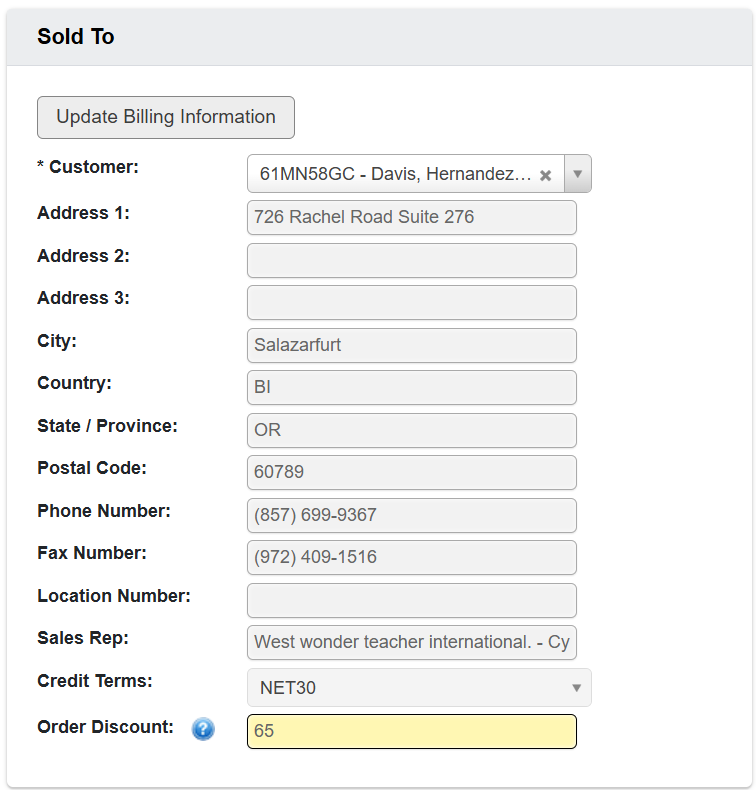Click the City field containing Salazarfurt
The image size is (756, 790).
[411, 346]
